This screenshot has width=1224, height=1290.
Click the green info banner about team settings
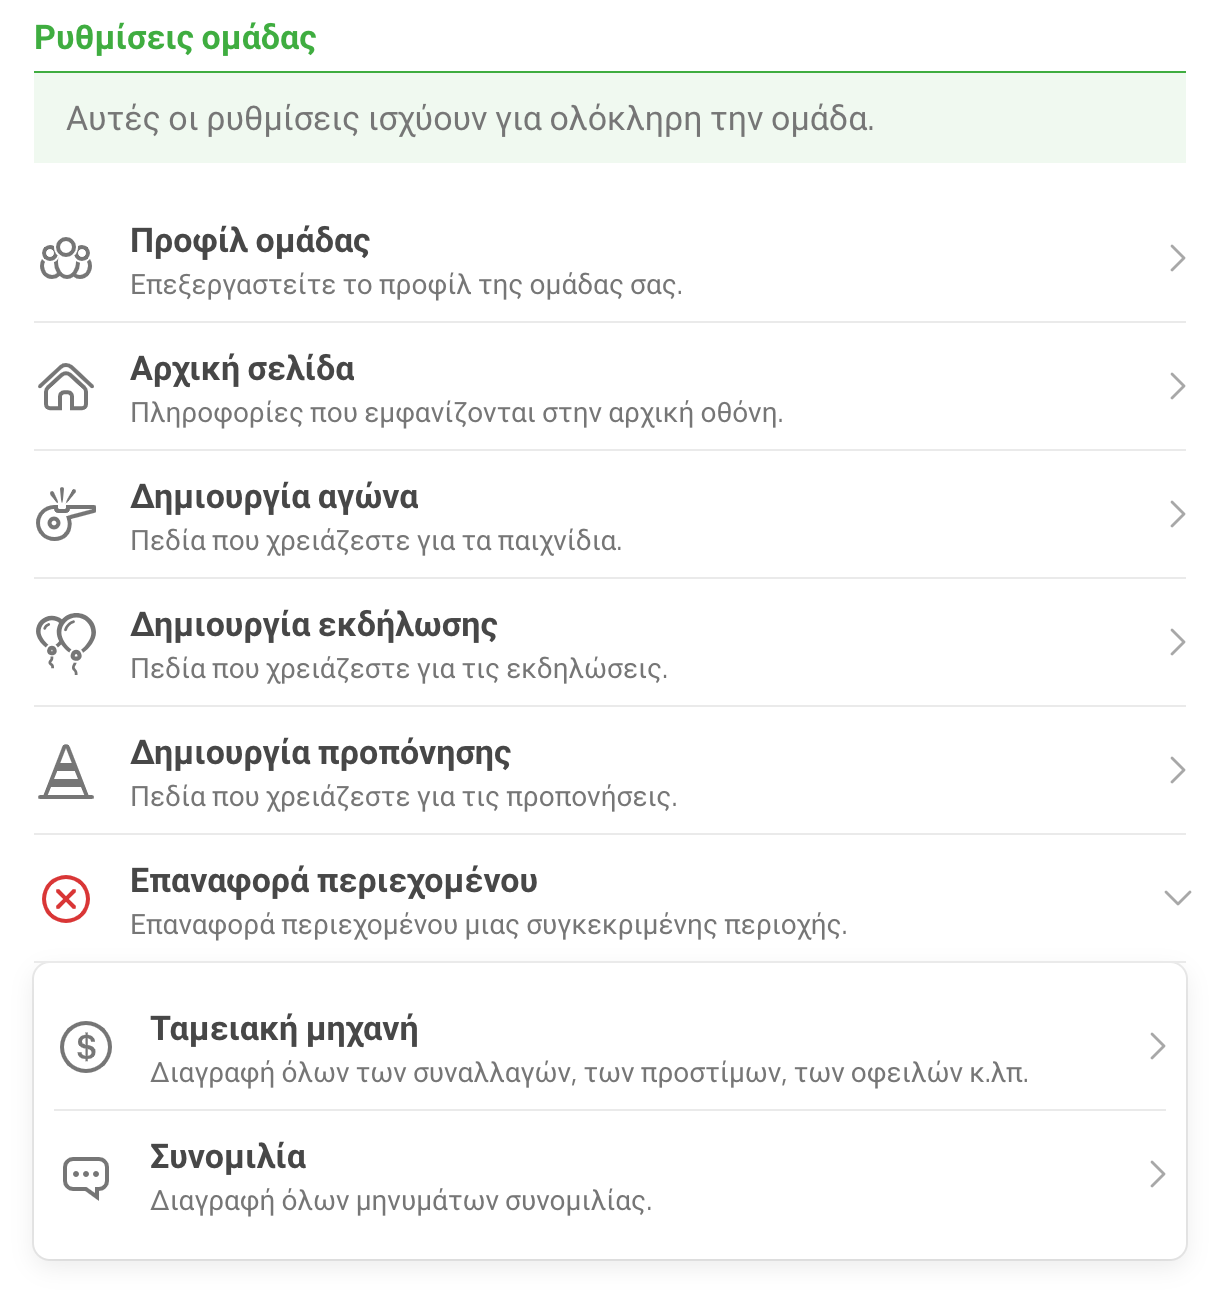pos(610,118)
